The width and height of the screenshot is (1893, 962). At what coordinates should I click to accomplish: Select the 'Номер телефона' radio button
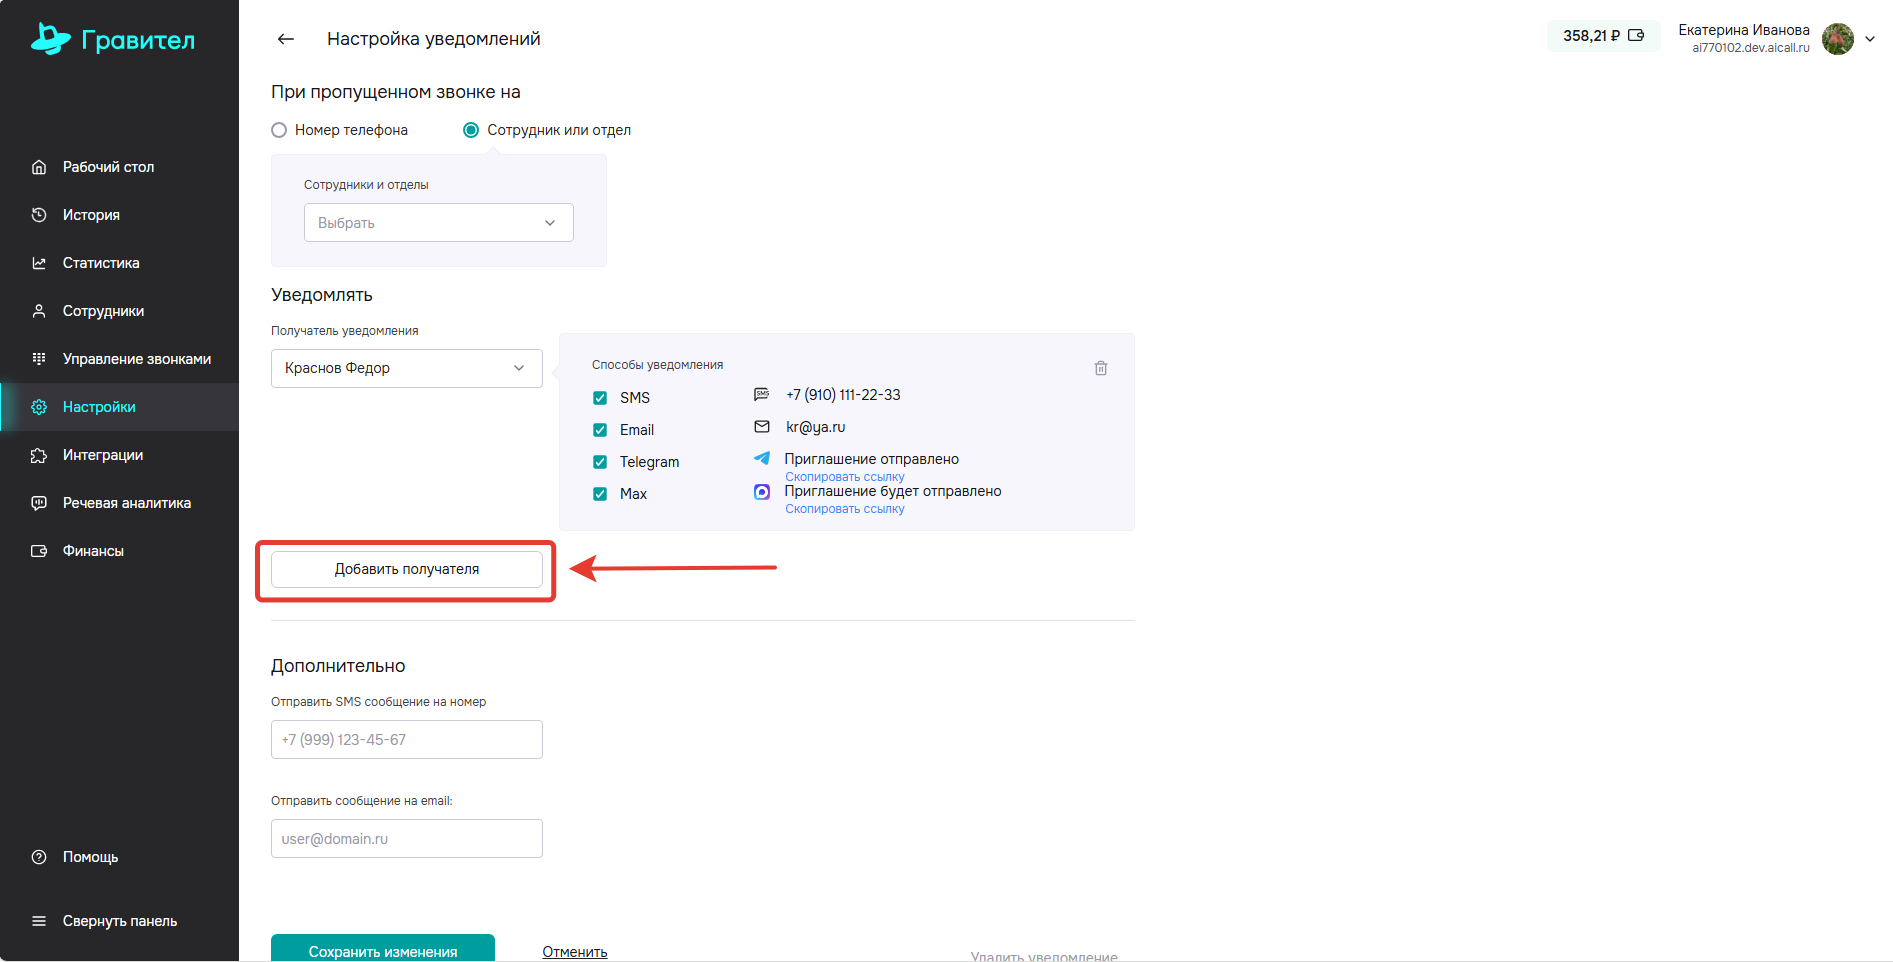click(x=279, y=130)
